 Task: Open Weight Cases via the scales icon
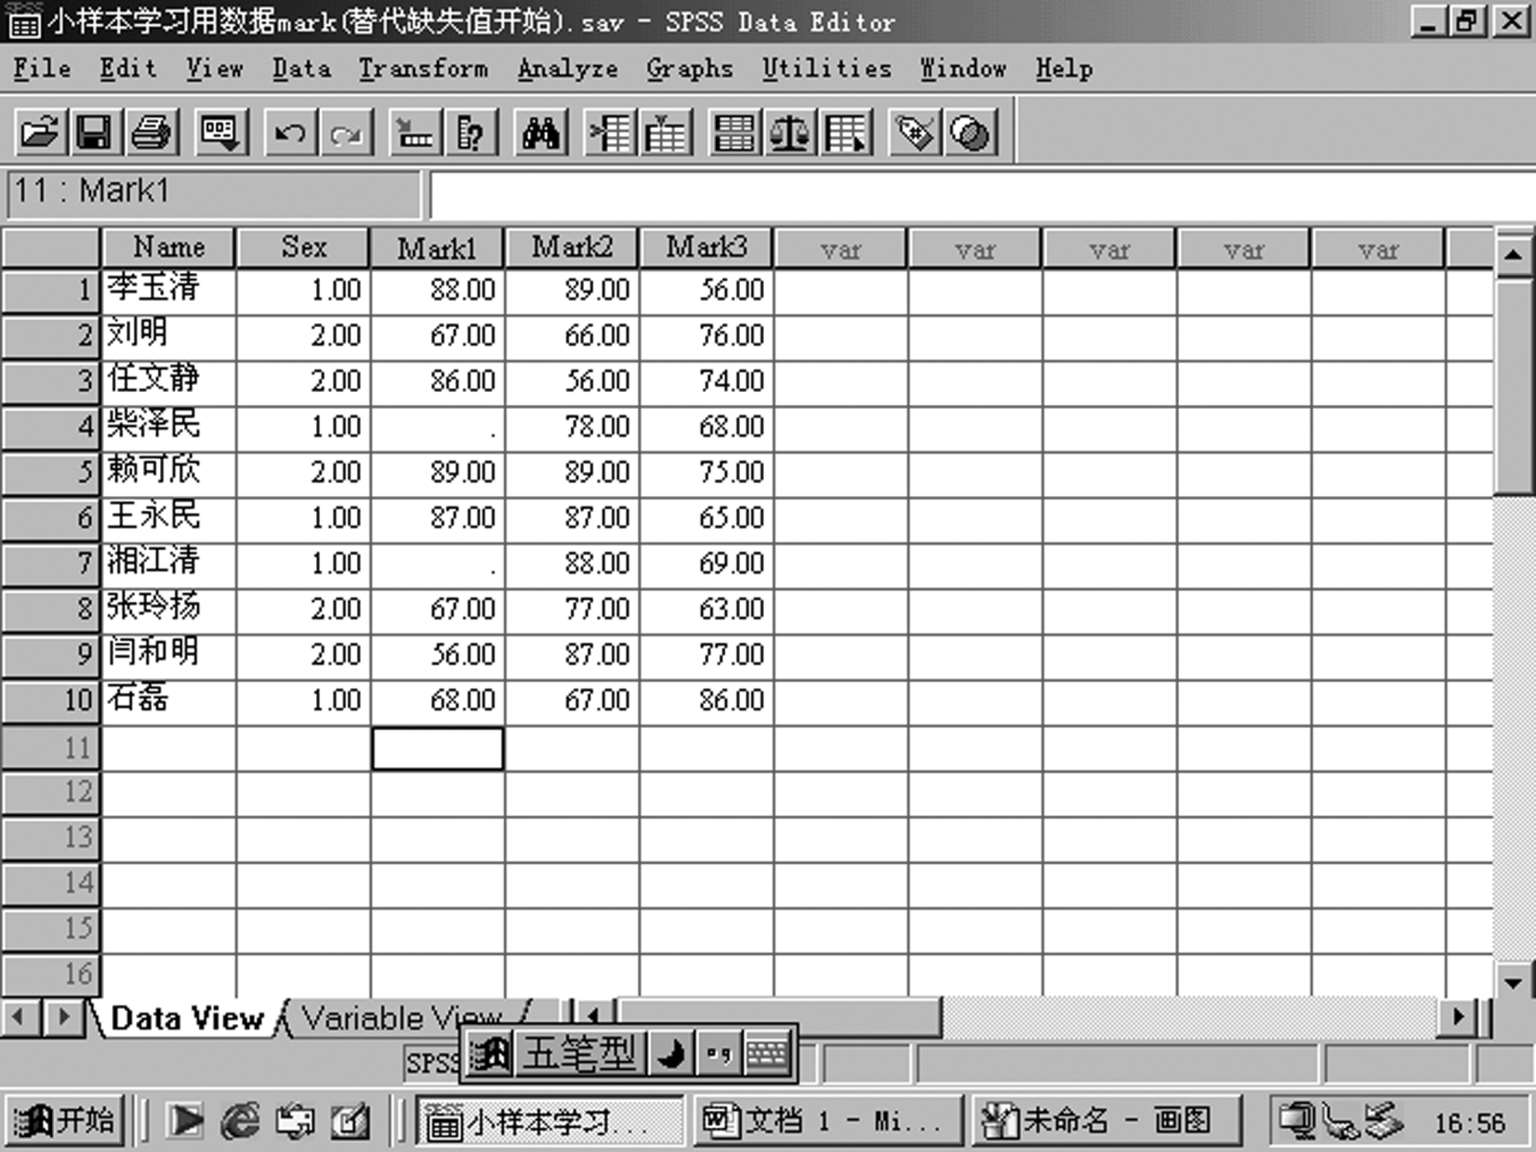pos(790,132)
